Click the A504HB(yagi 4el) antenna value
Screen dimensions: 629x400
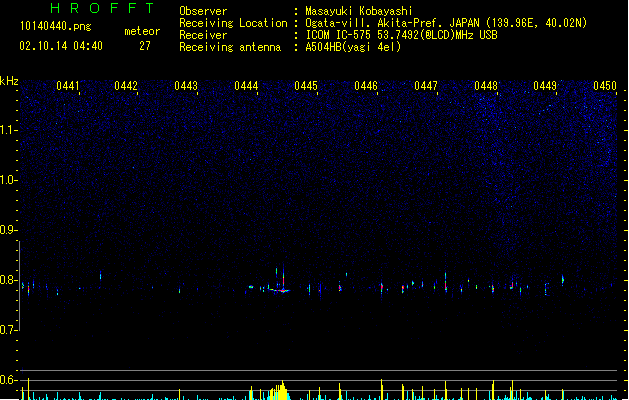click(x=353, y=47)
